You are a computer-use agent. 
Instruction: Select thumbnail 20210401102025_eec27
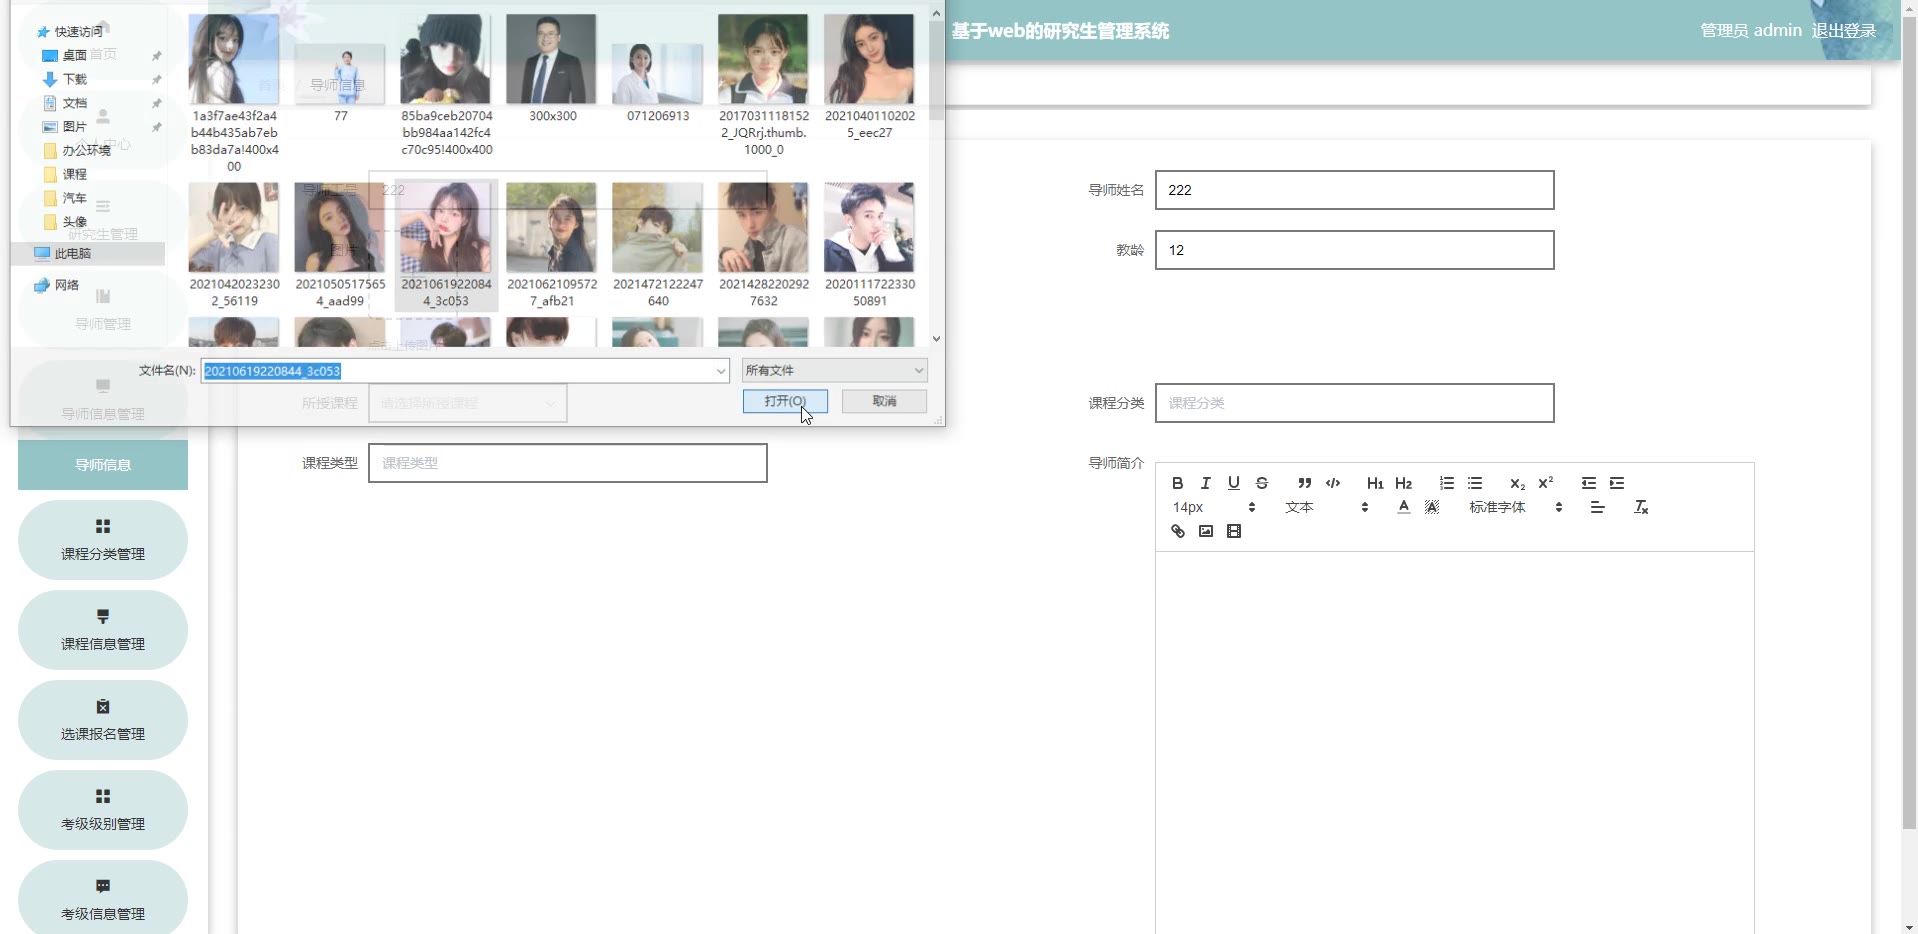869,77
